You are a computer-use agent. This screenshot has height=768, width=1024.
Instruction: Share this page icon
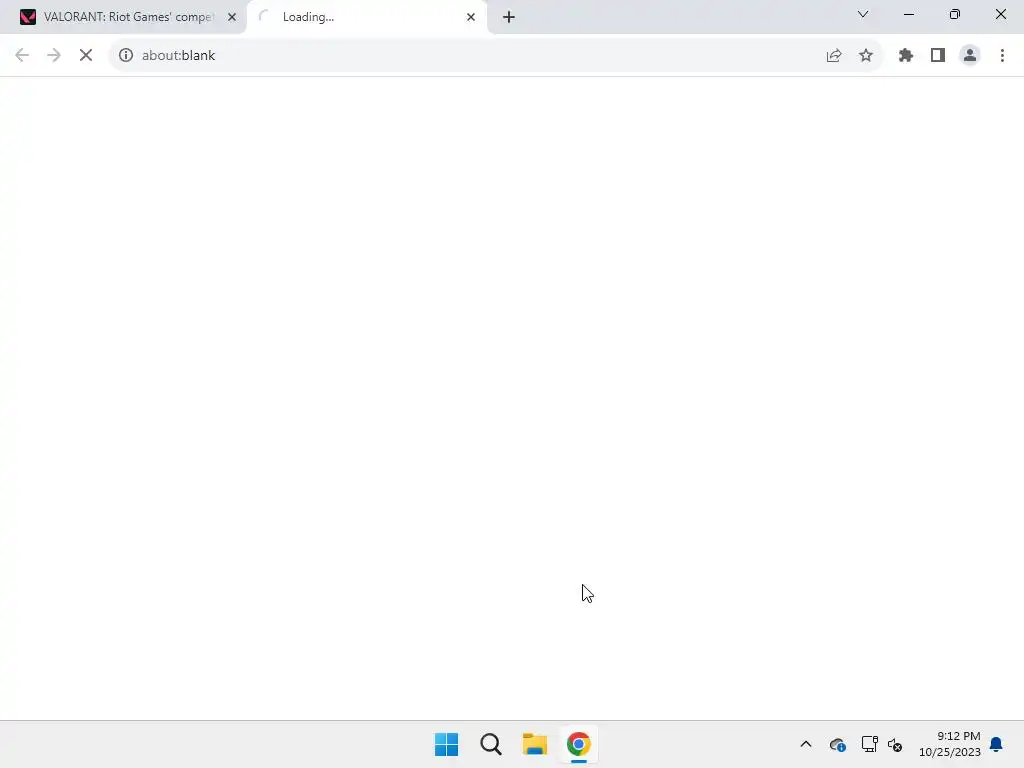[834, 56]
